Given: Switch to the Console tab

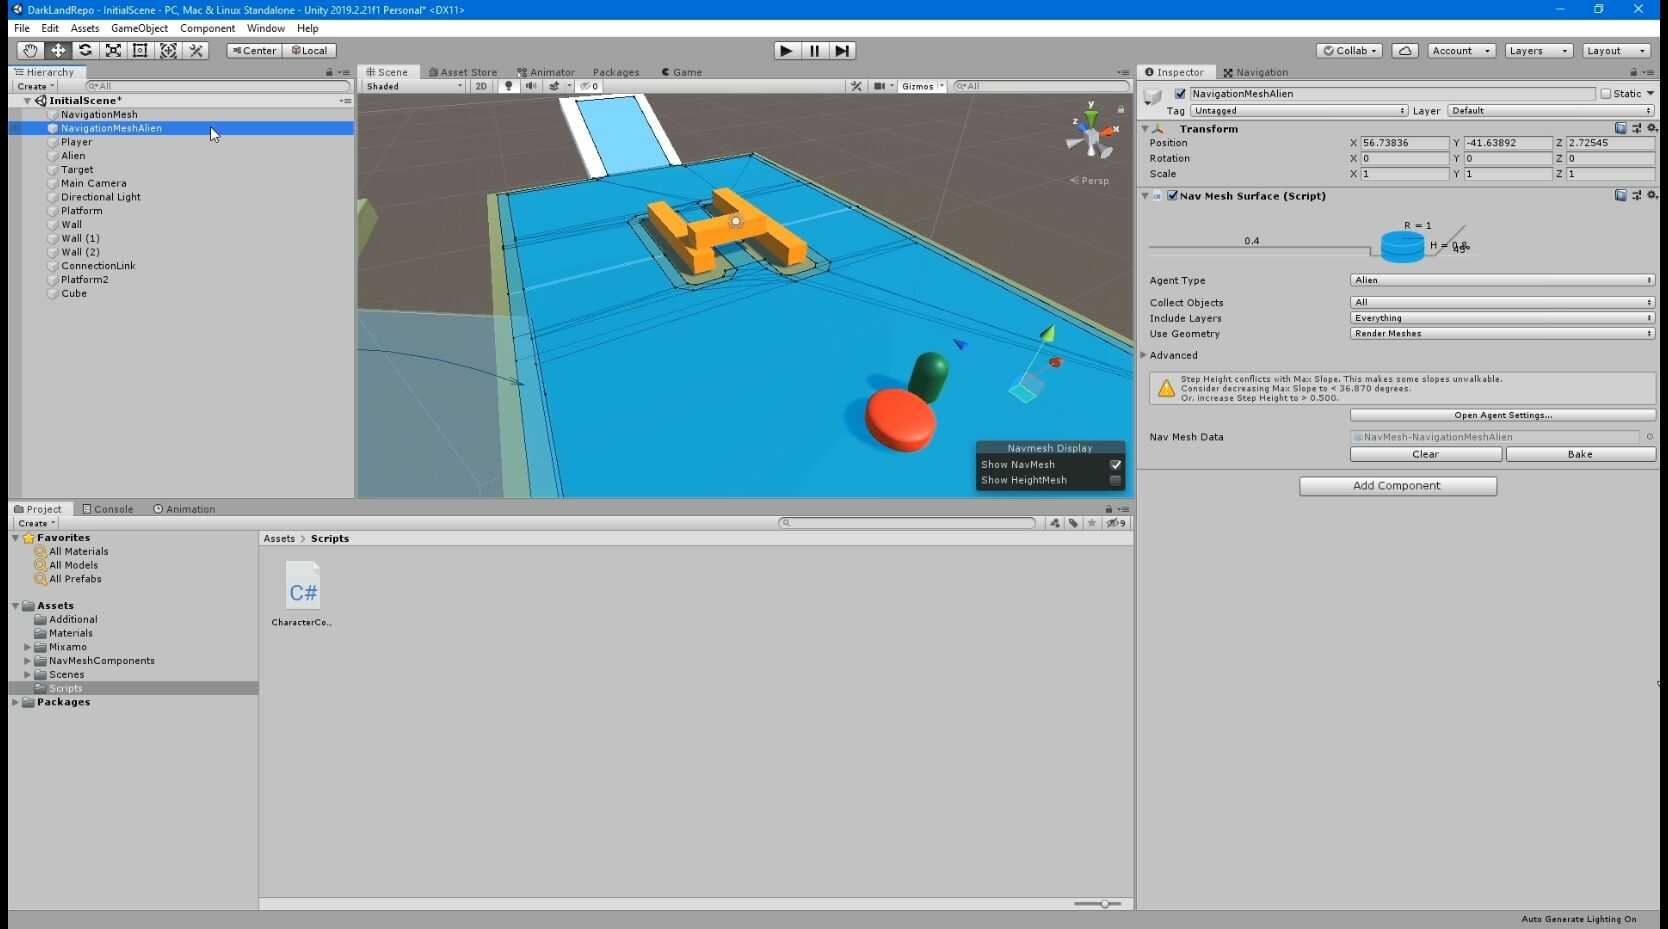Looking at the screenshot, I should coord(108,509).
